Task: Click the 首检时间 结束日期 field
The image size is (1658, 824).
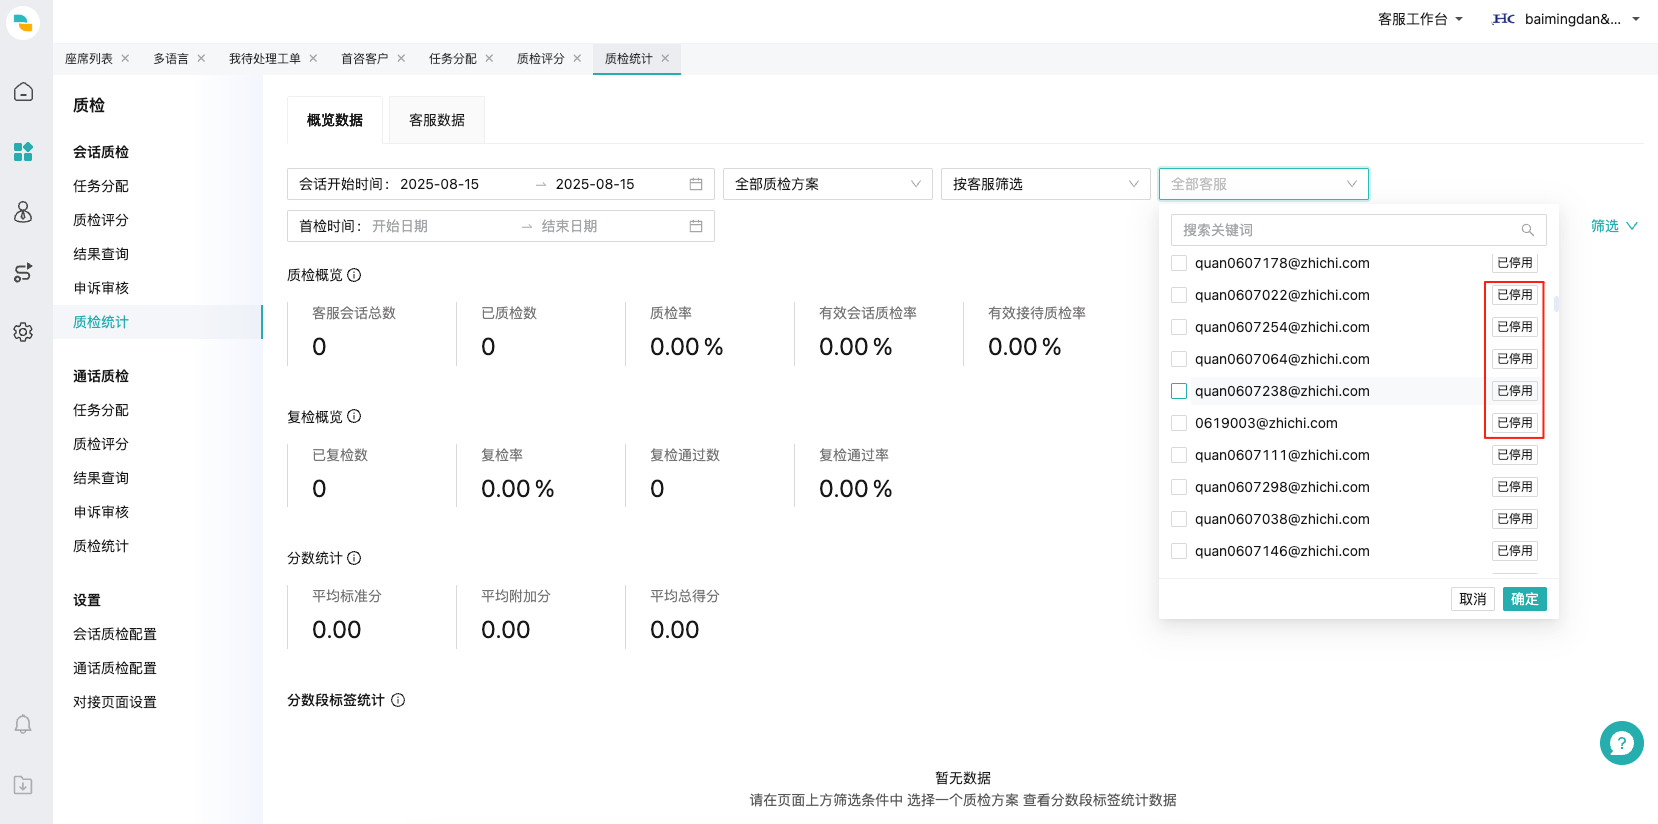Action: (x=610, y=226)
